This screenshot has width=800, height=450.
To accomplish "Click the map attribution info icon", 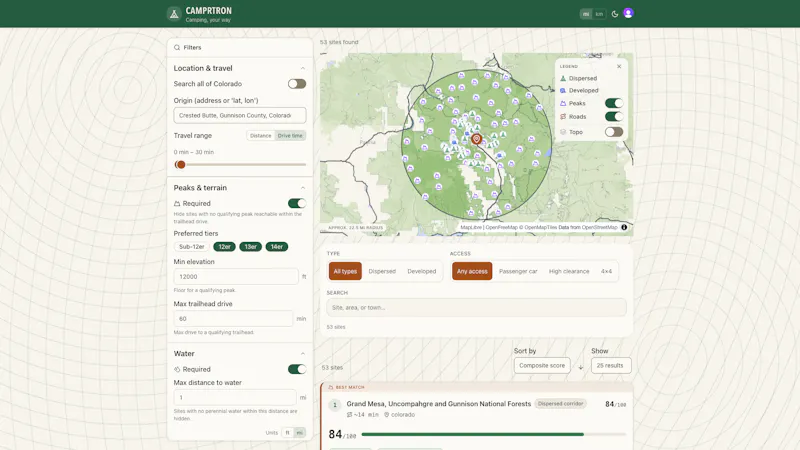I will 624,228.
